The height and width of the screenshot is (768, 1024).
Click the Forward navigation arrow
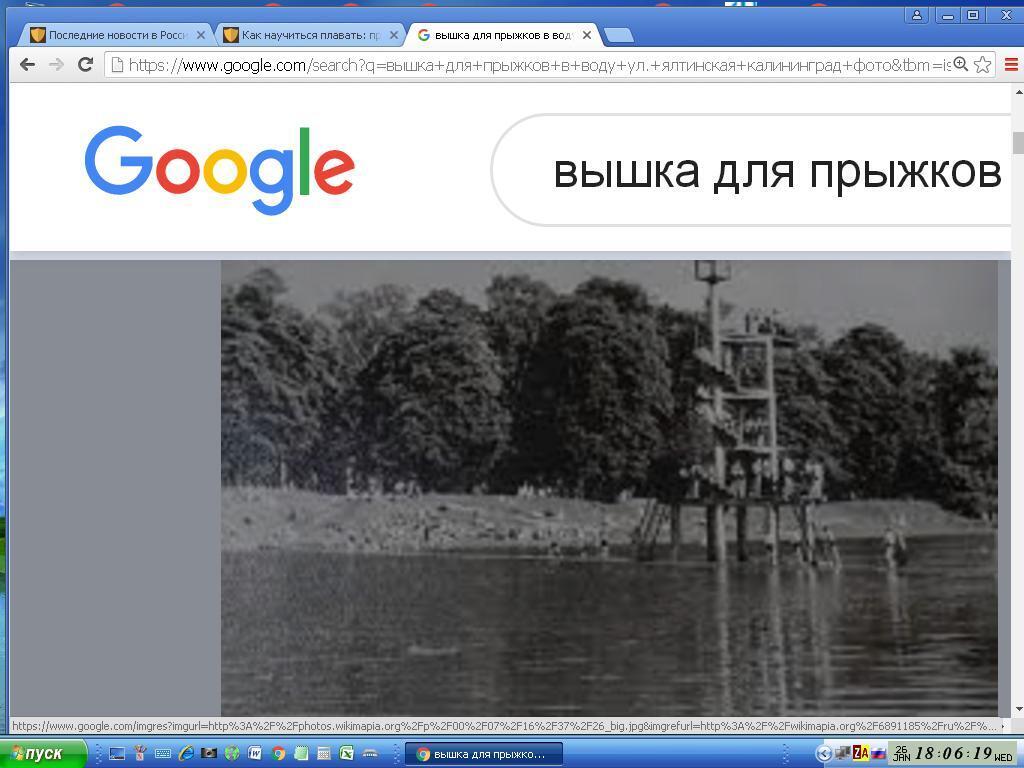(56, 64)
